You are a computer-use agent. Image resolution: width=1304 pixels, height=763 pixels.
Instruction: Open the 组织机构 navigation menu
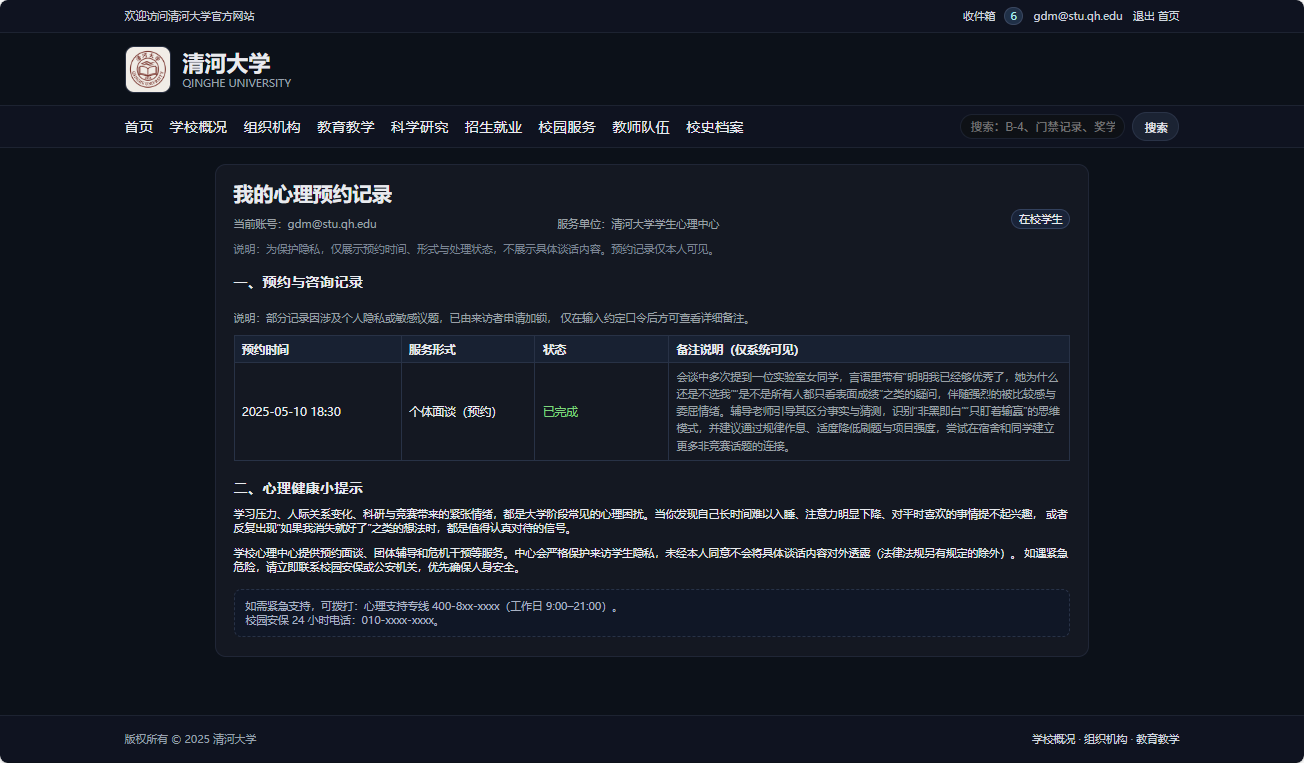pos(269,127)
